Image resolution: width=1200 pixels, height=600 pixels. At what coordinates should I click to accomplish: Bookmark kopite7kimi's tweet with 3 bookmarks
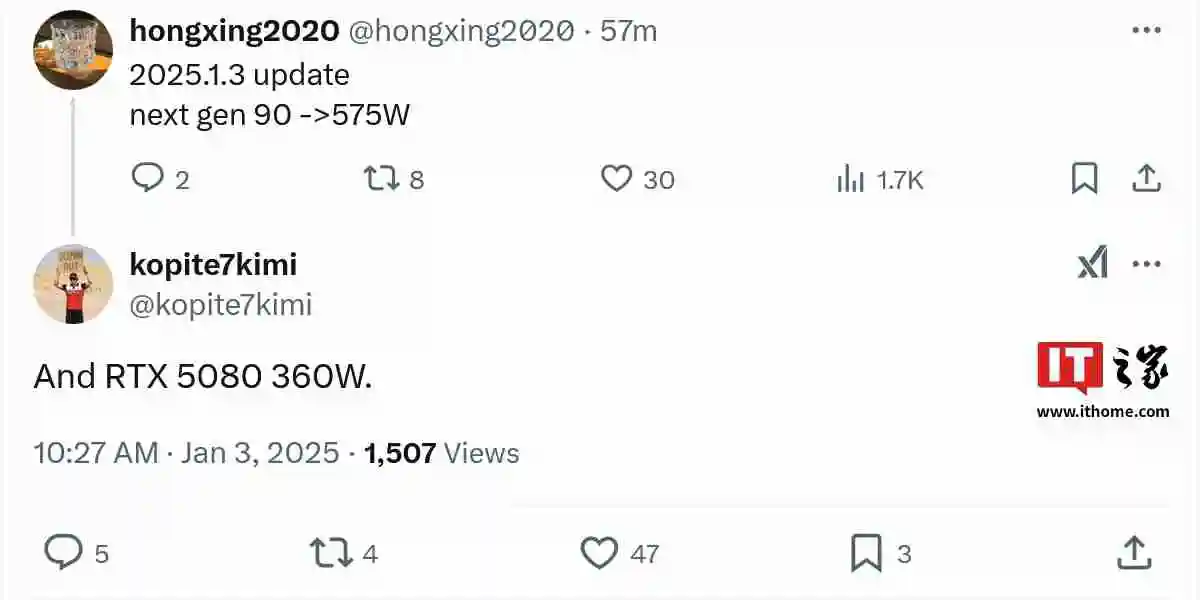pyautogui.click(x=866, y=552)
